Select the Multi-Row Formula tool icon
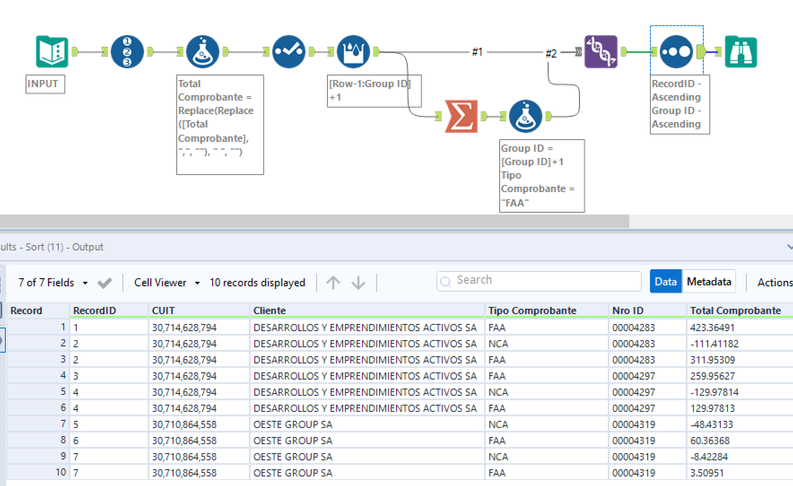This screenshot has width=793, height=486. 354,52
